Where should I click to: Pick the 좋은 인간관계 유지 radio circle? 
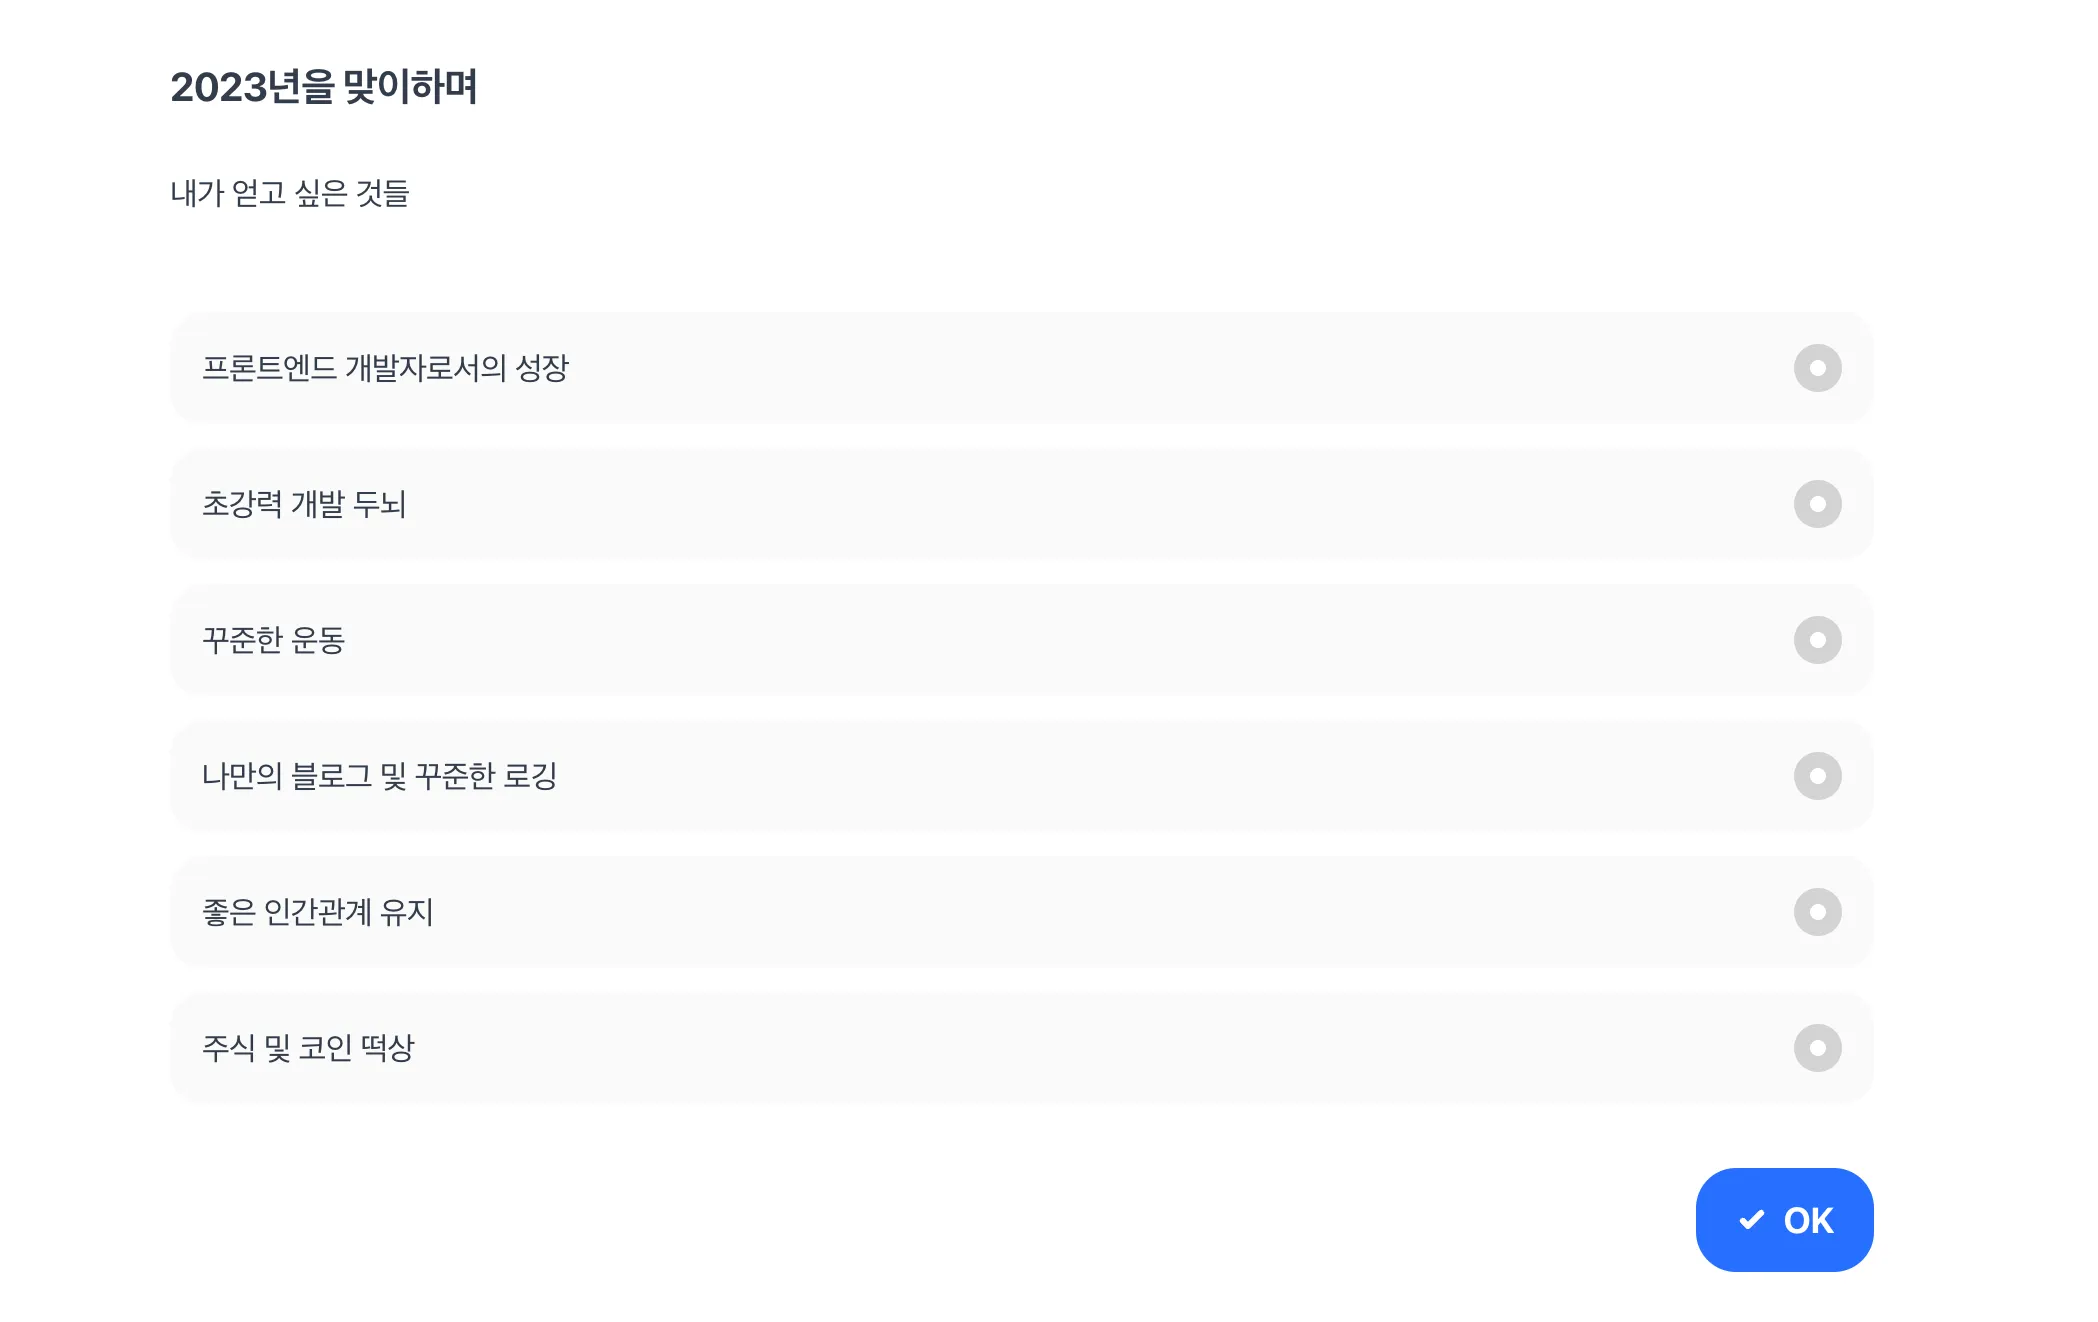tap(1817, 912)
